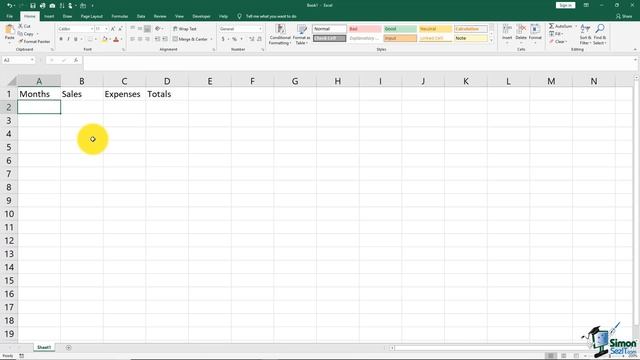The width and height of the screenshot is (640, 360).
Task: Open Sort & Filter
Action: [x=585, y=34]
